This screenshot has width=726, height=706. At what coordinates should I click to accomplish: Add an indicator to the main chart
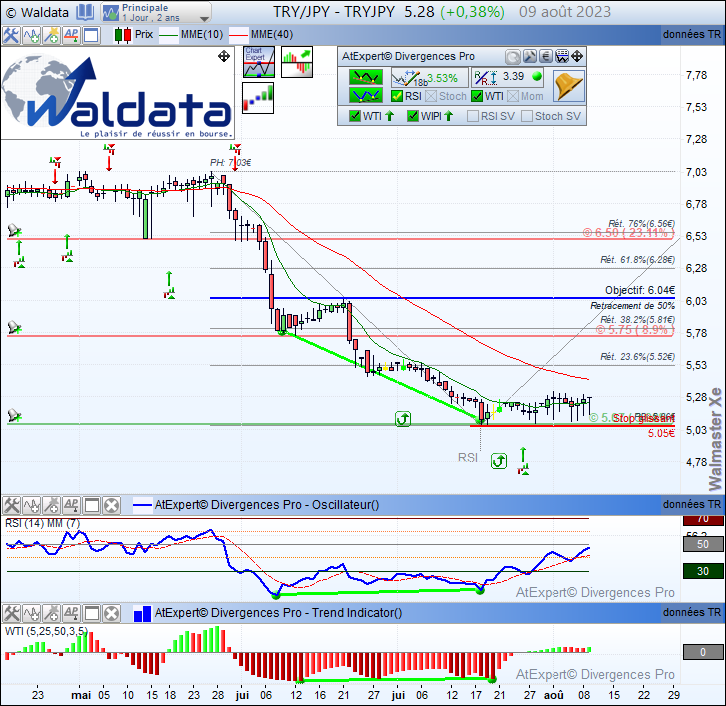point(31,35)
